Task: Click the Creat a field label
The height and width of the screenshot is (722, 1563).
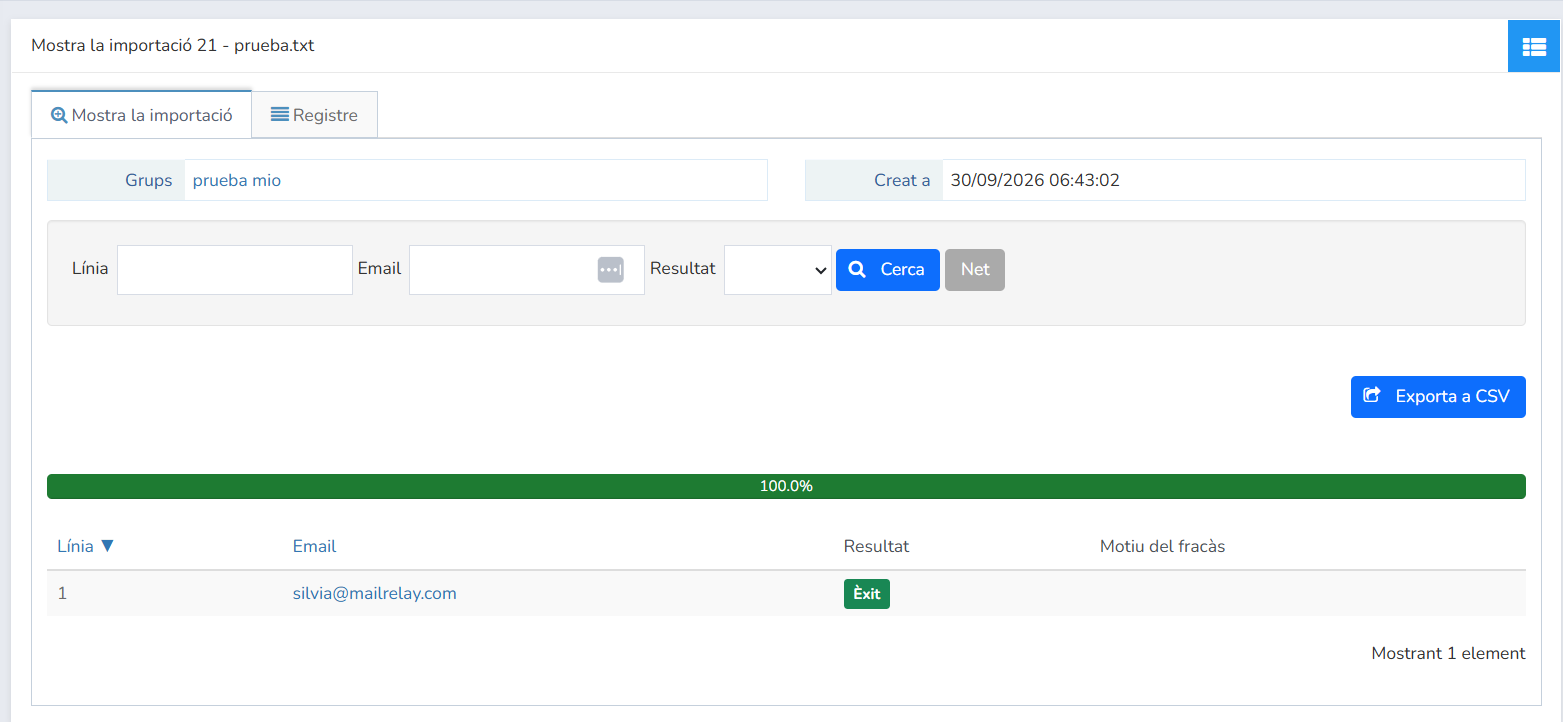Action: pyautogui.click(x=902, y=181)
